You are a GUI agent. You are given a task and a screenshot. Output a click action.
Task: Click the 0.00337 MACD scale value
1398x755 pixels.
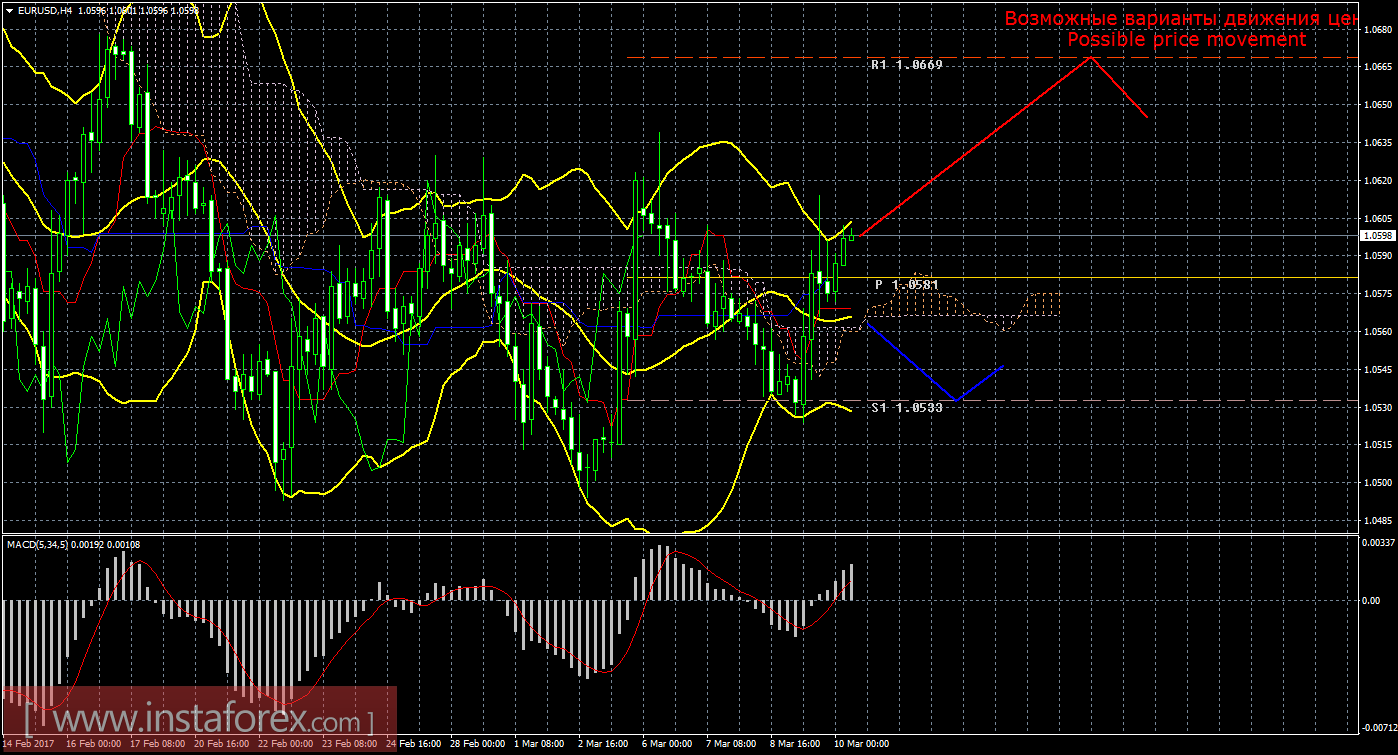pos(1377,543)
